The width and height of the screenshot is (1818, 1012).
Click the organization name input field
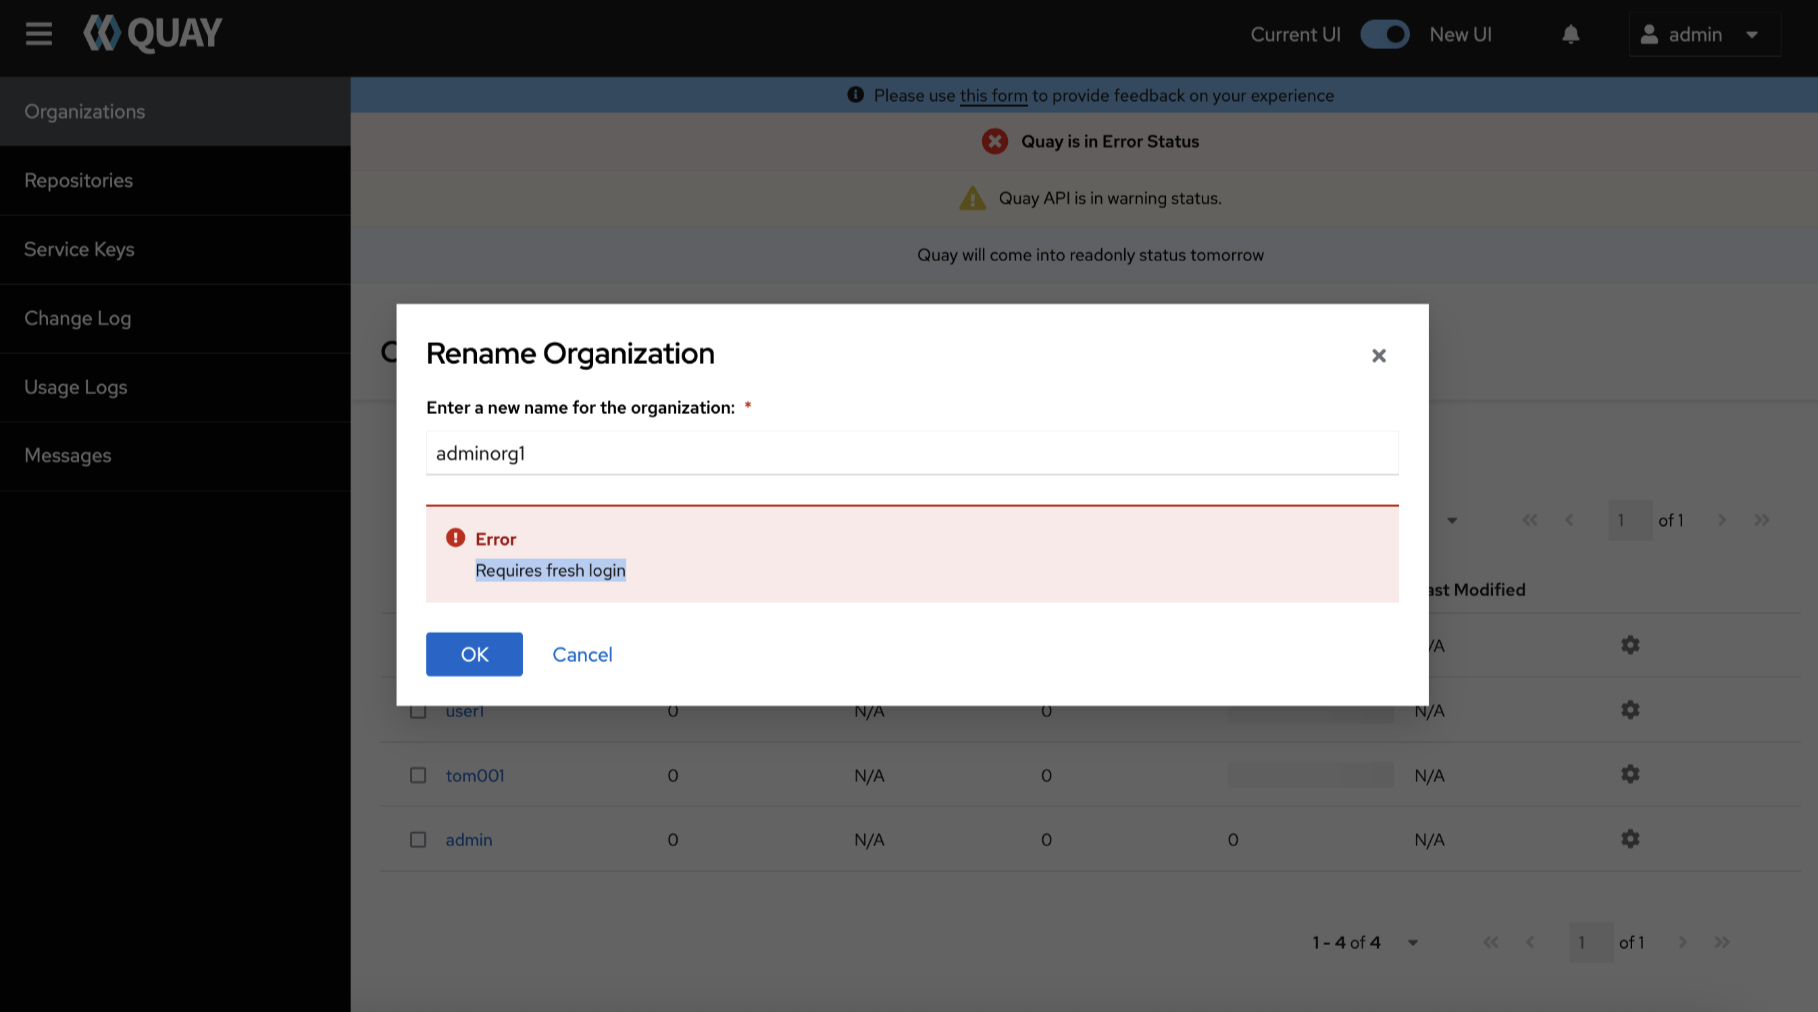click(911, 454)
